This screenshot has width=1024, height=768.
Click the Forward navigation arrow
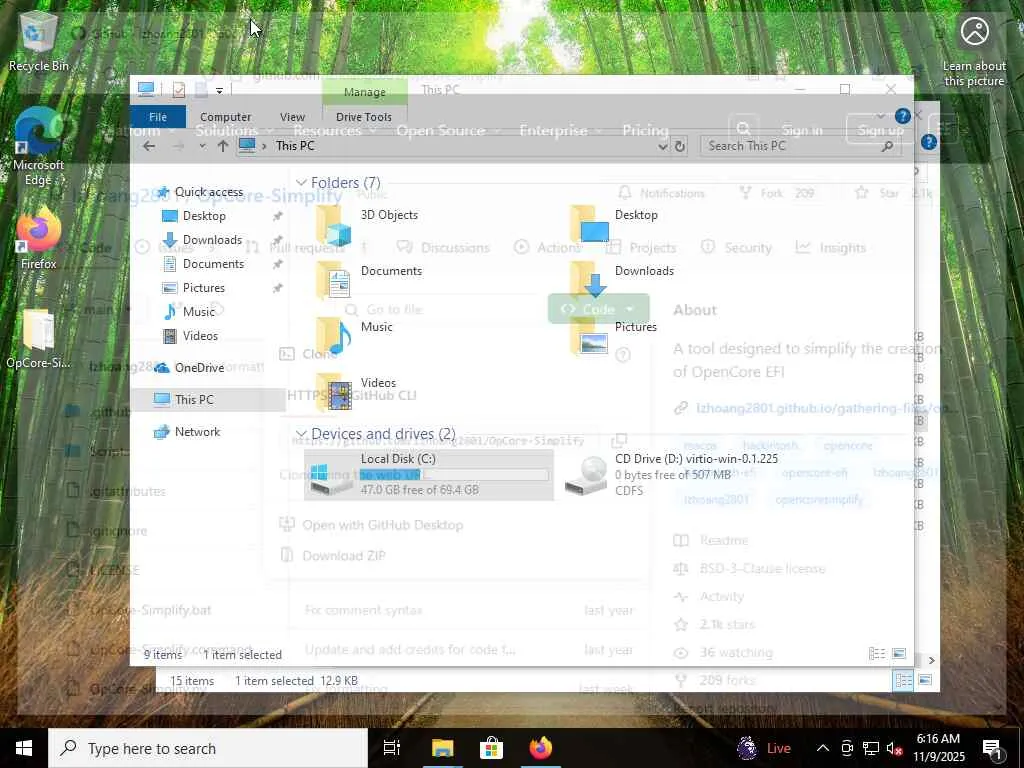point(178,146)
